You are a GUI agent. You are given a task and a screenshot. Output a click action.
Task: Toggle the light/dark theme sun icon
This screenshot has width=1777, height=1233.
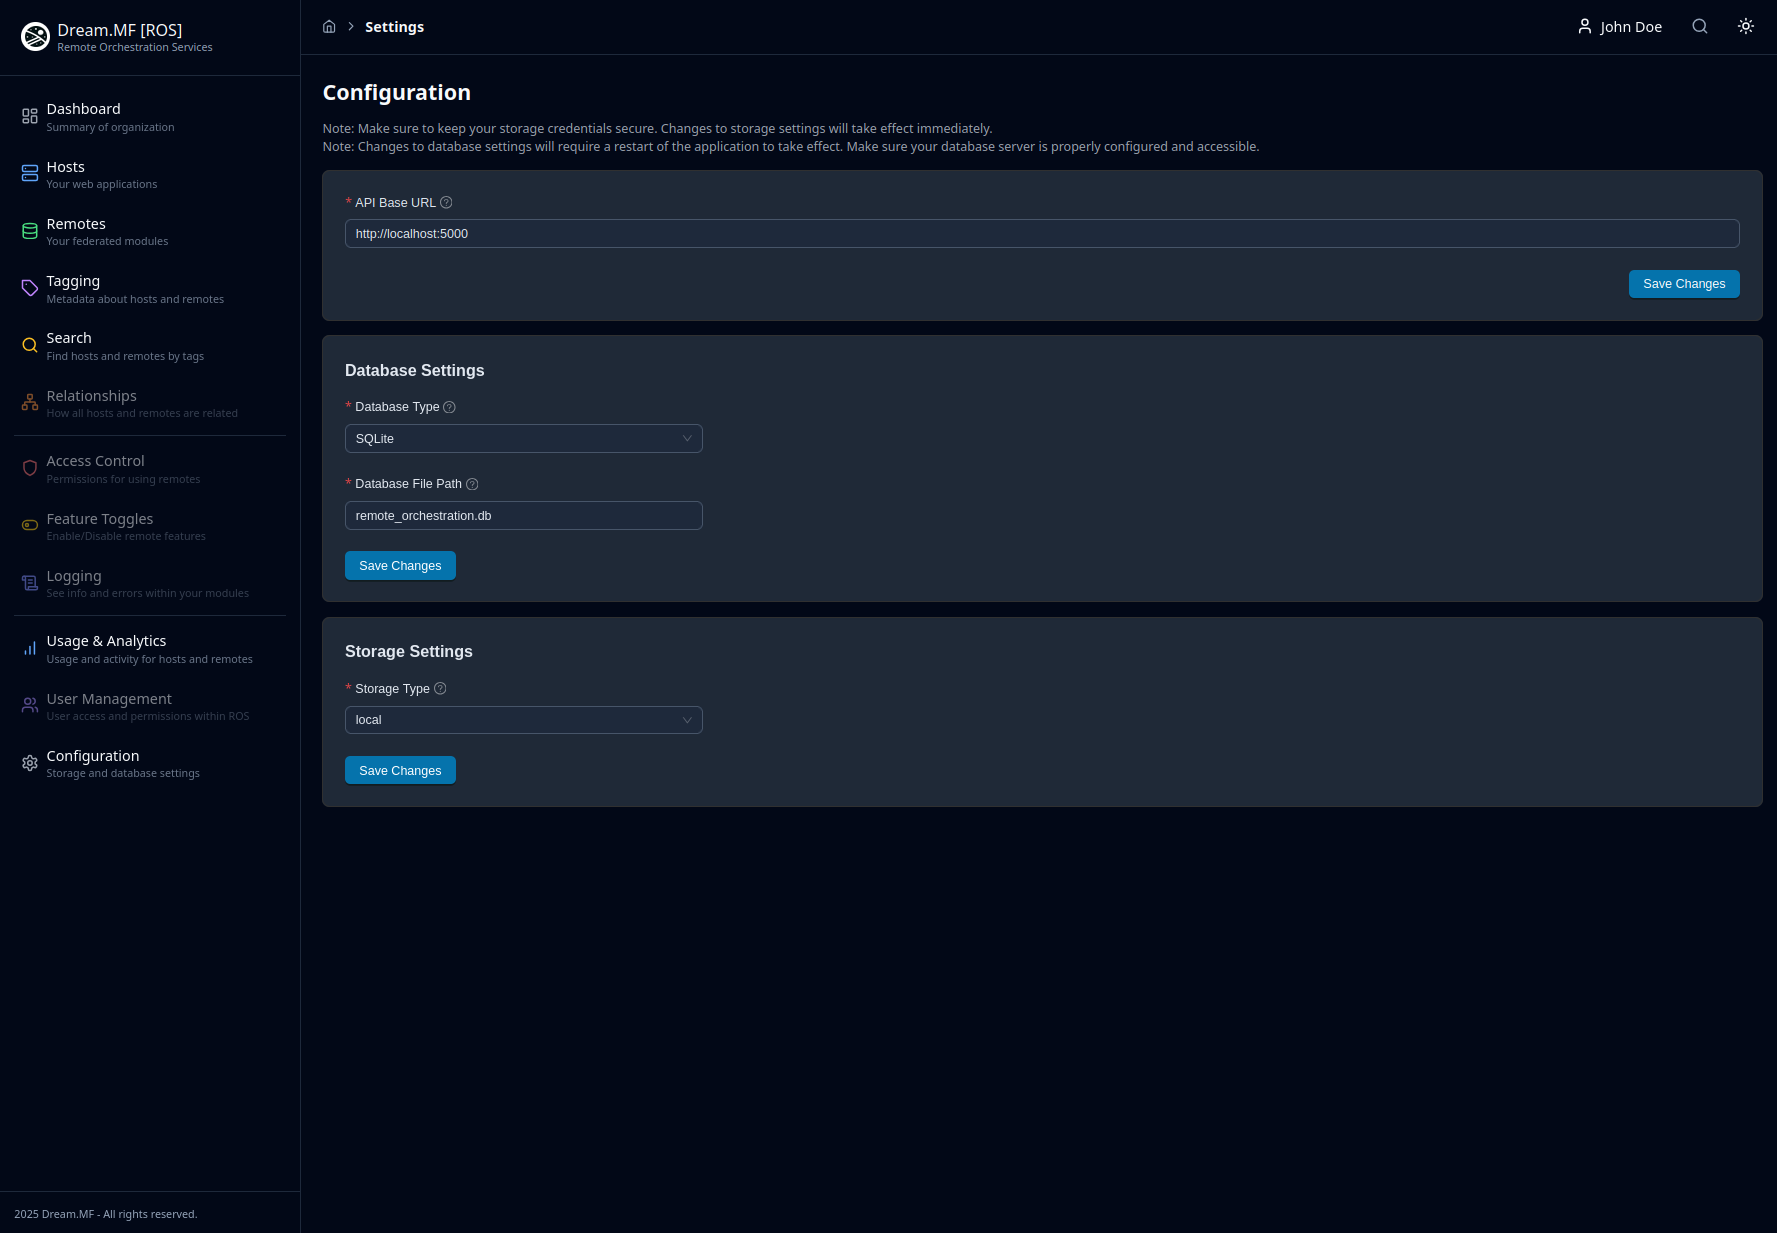point(1745,27)
